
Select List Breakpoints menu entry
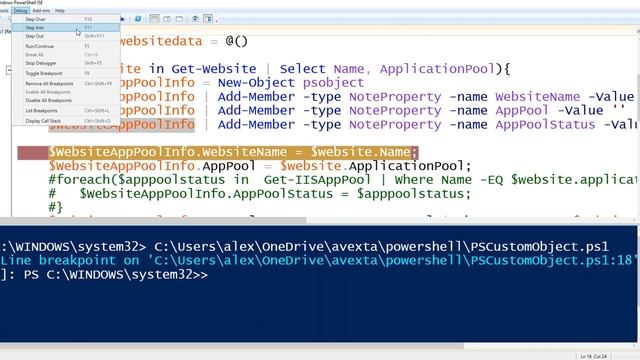(x=66, y=111)
